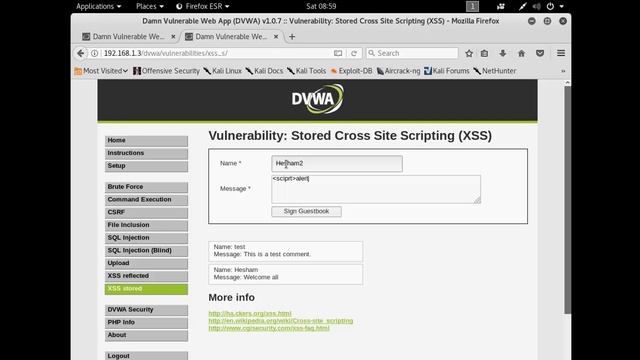This screenshot has width=640, height=360.
Task: Open the power menu in top panel
Action: (555, 6)
